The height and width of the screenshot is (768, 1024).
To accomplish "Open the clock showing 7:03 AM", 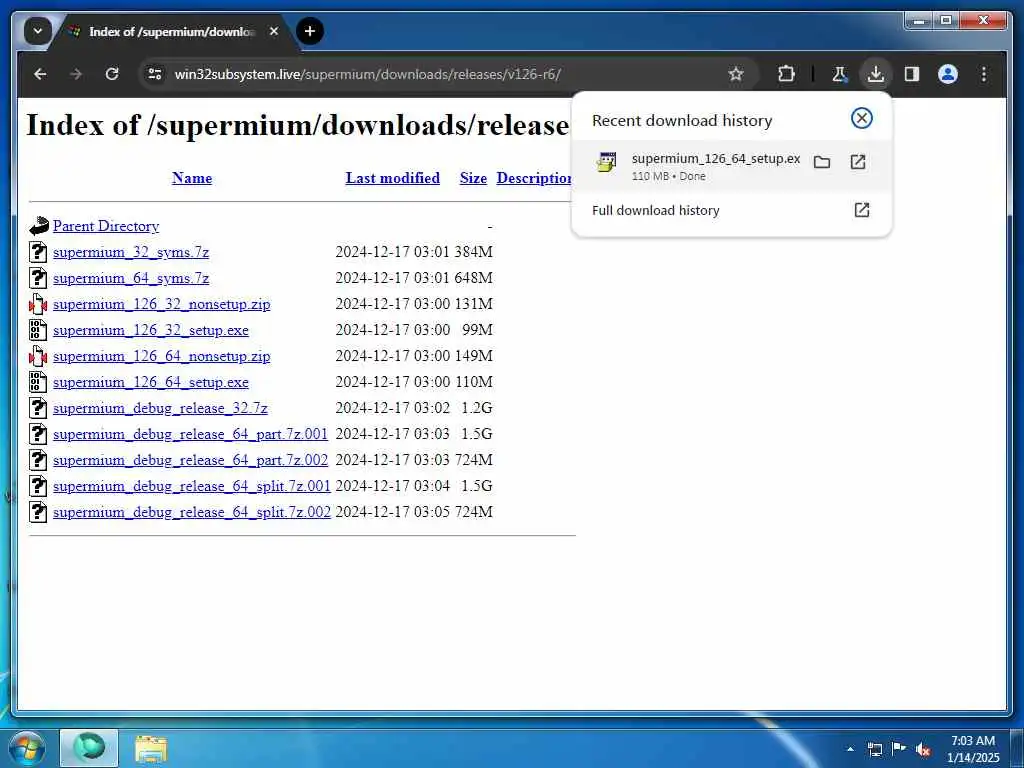I will coord(973,749).
